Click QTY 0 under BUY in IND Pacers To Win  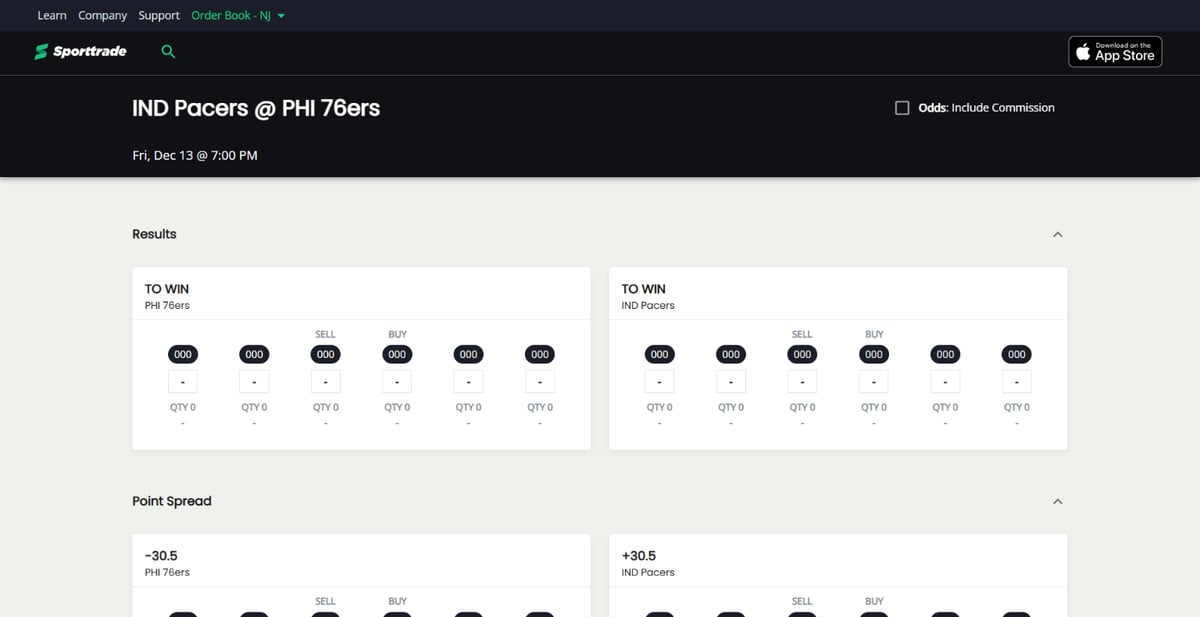point(874,407)
